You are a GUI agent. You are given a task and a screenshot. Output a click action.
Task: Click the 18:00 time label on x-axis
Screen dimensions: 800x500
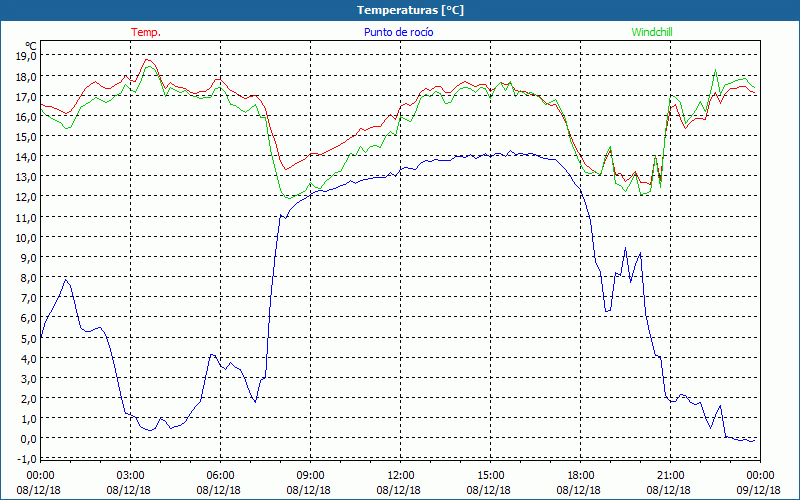581,475
